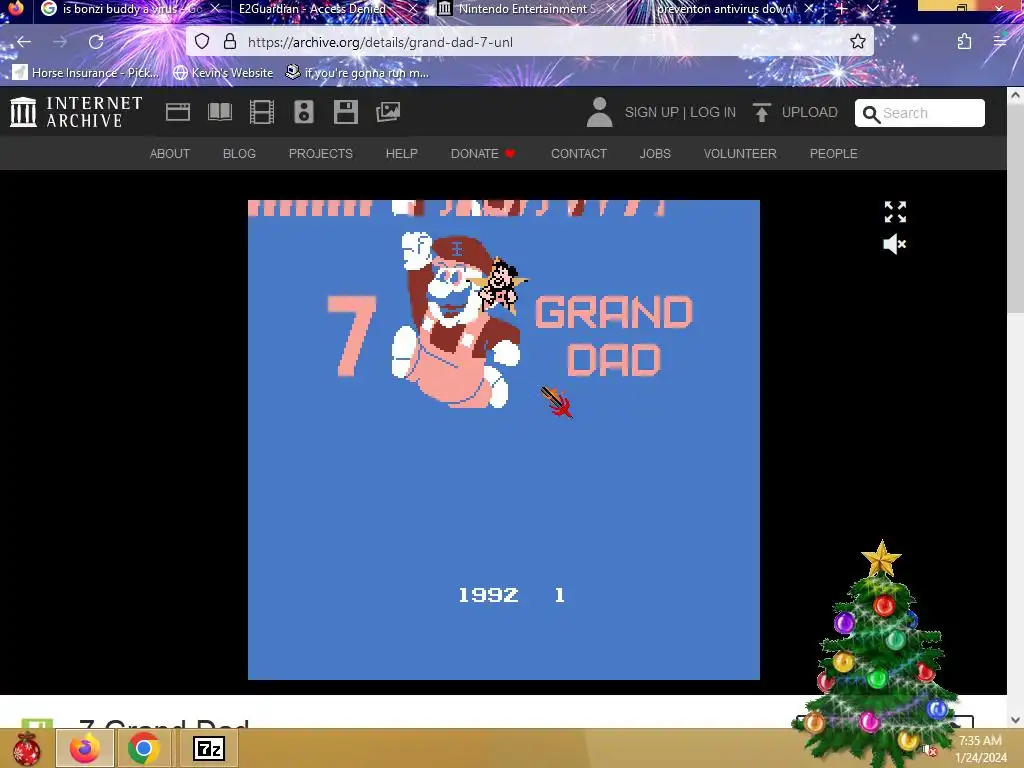Screen dimensions: 1024x768
Task: Click the Christmas ornament start button
Action: [26, 748]
